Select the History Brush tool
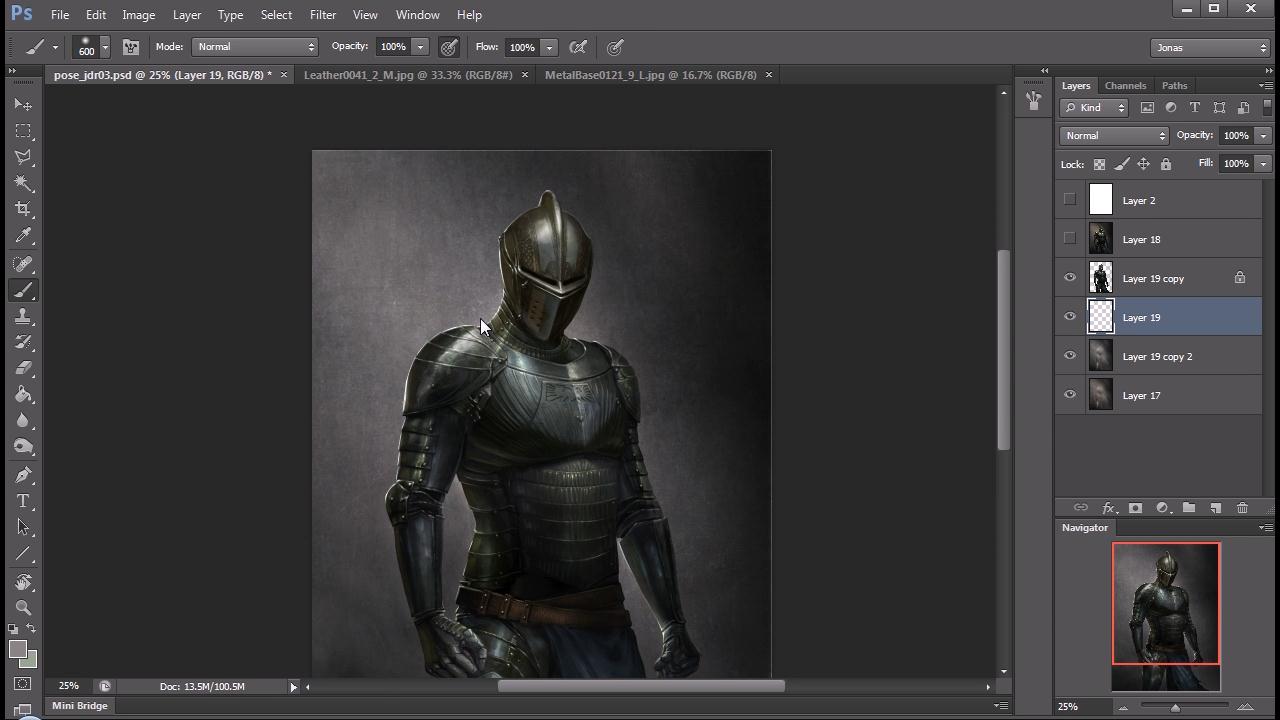Image resolution: width=1280 pixels, height=720 pixels. click(x=23, y=342)
